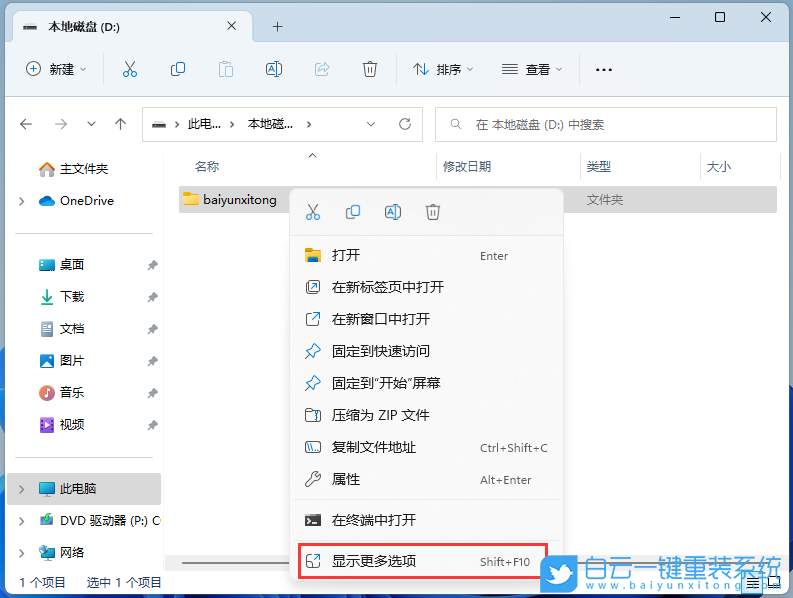This screenshot has width=793, height=598.
Task: Choose 固定到"开始"屏幕
Action: (x=426, y=383)
